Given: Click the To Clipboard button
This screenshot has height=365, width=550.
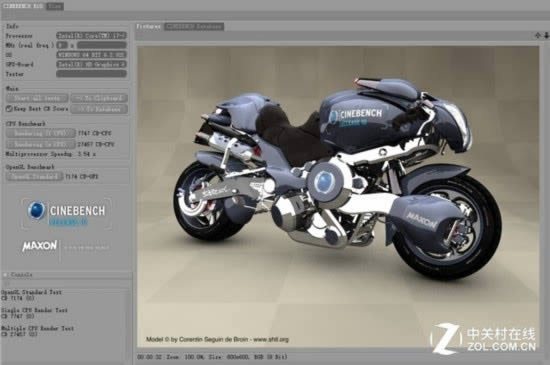Looking at the screenshot, I should [99, 98].
